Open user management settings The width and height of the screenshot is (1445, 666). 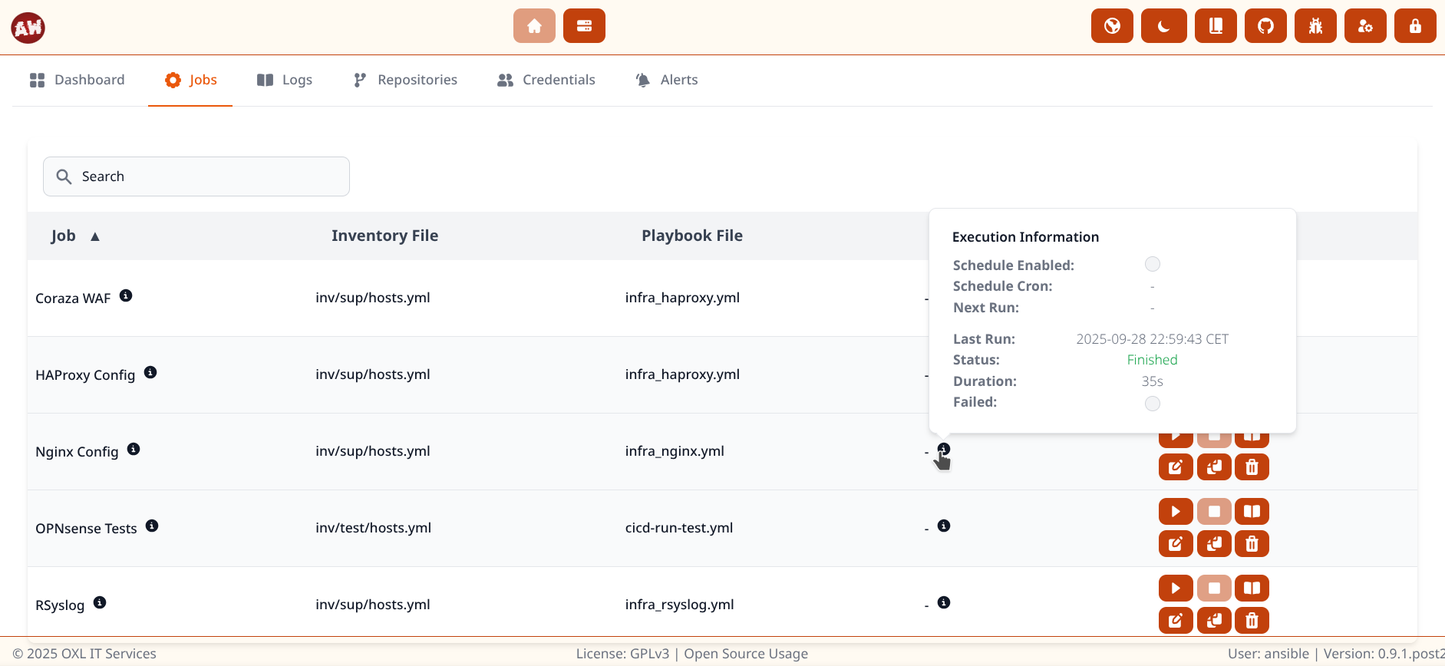pyautogui.click(x=1365, y=25)
